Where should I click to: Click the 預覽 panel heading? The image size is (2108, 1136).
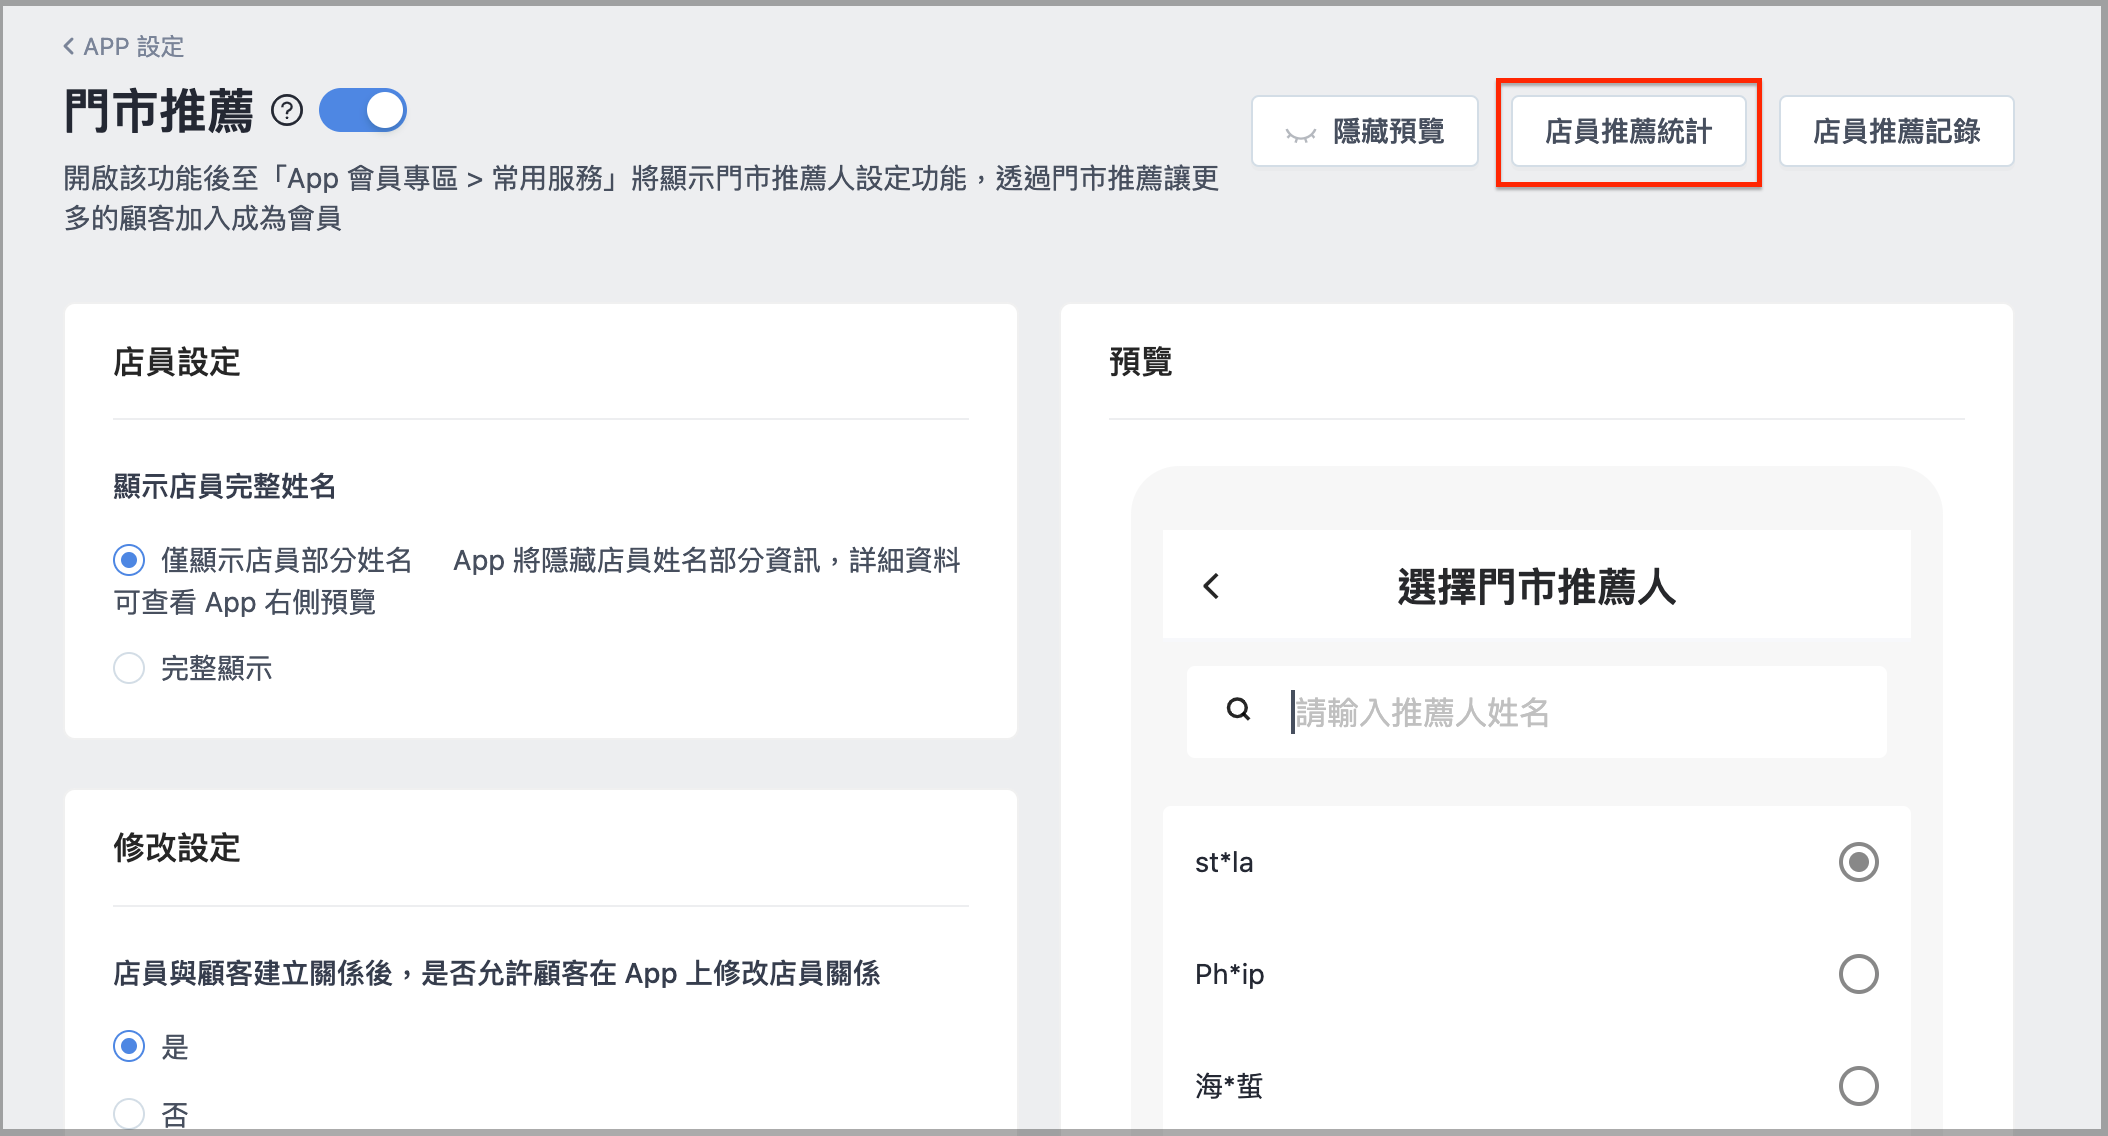(x=1141, y=362)
